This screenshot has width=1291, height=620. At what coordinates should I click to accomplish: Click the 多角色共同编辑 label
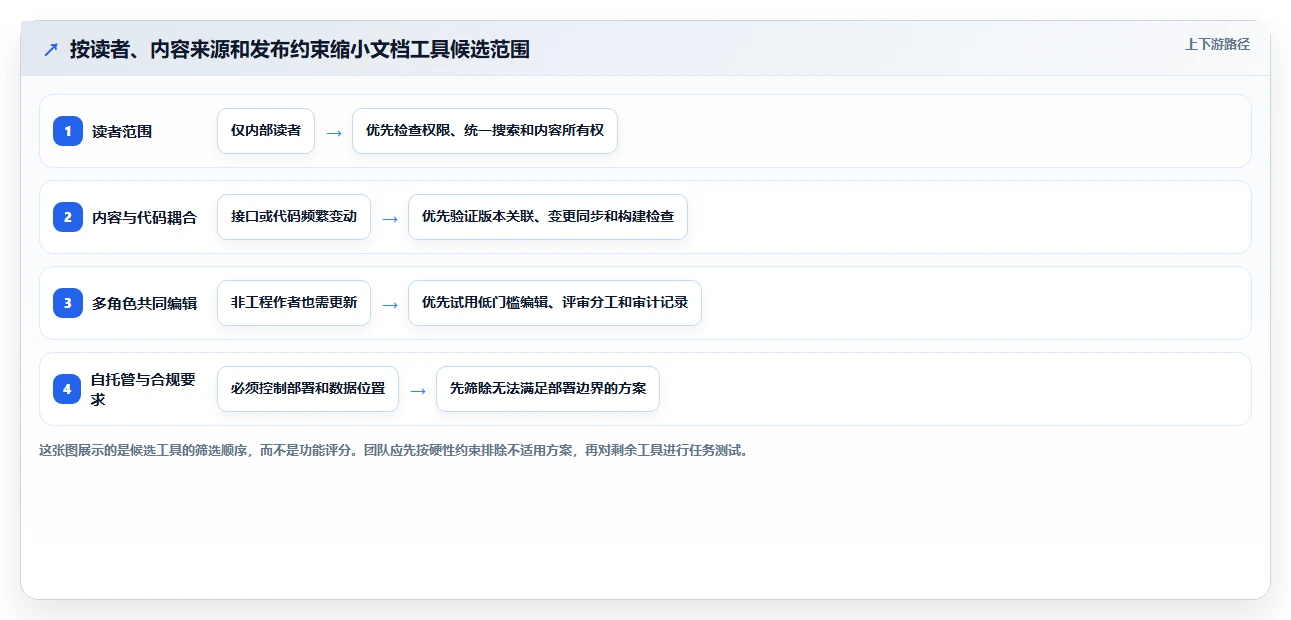point(144,303)
